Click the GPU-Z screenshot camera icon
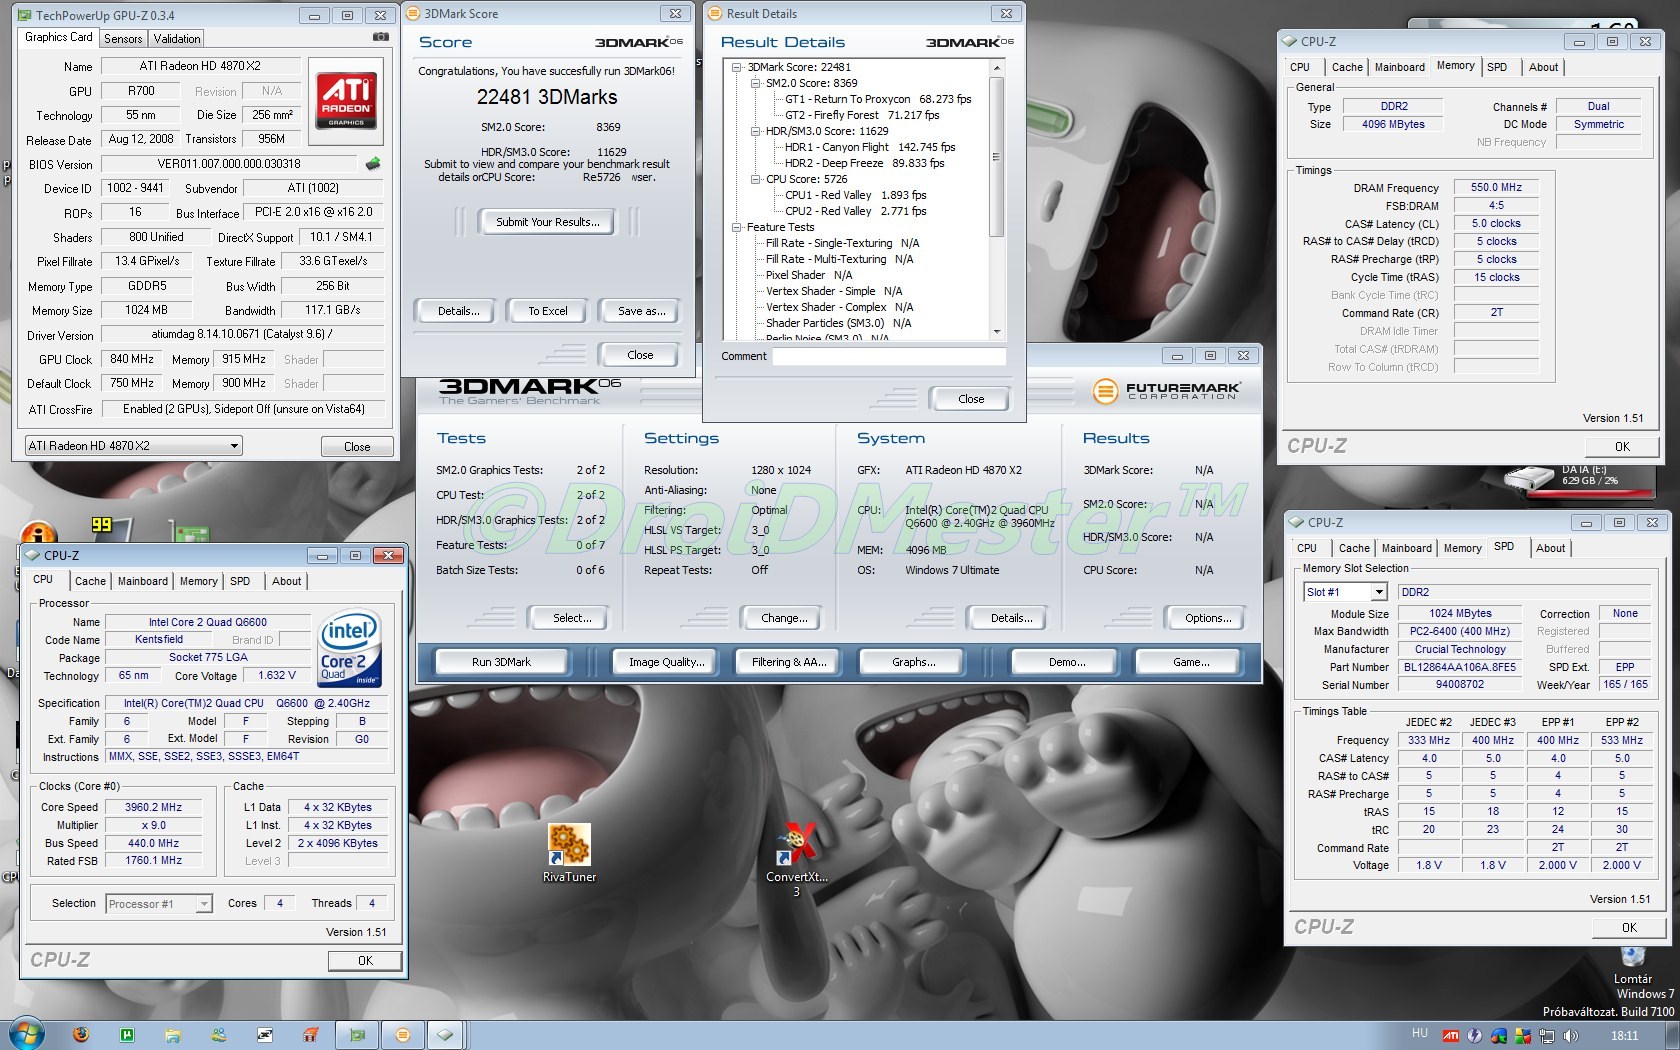 coord(380,37)
